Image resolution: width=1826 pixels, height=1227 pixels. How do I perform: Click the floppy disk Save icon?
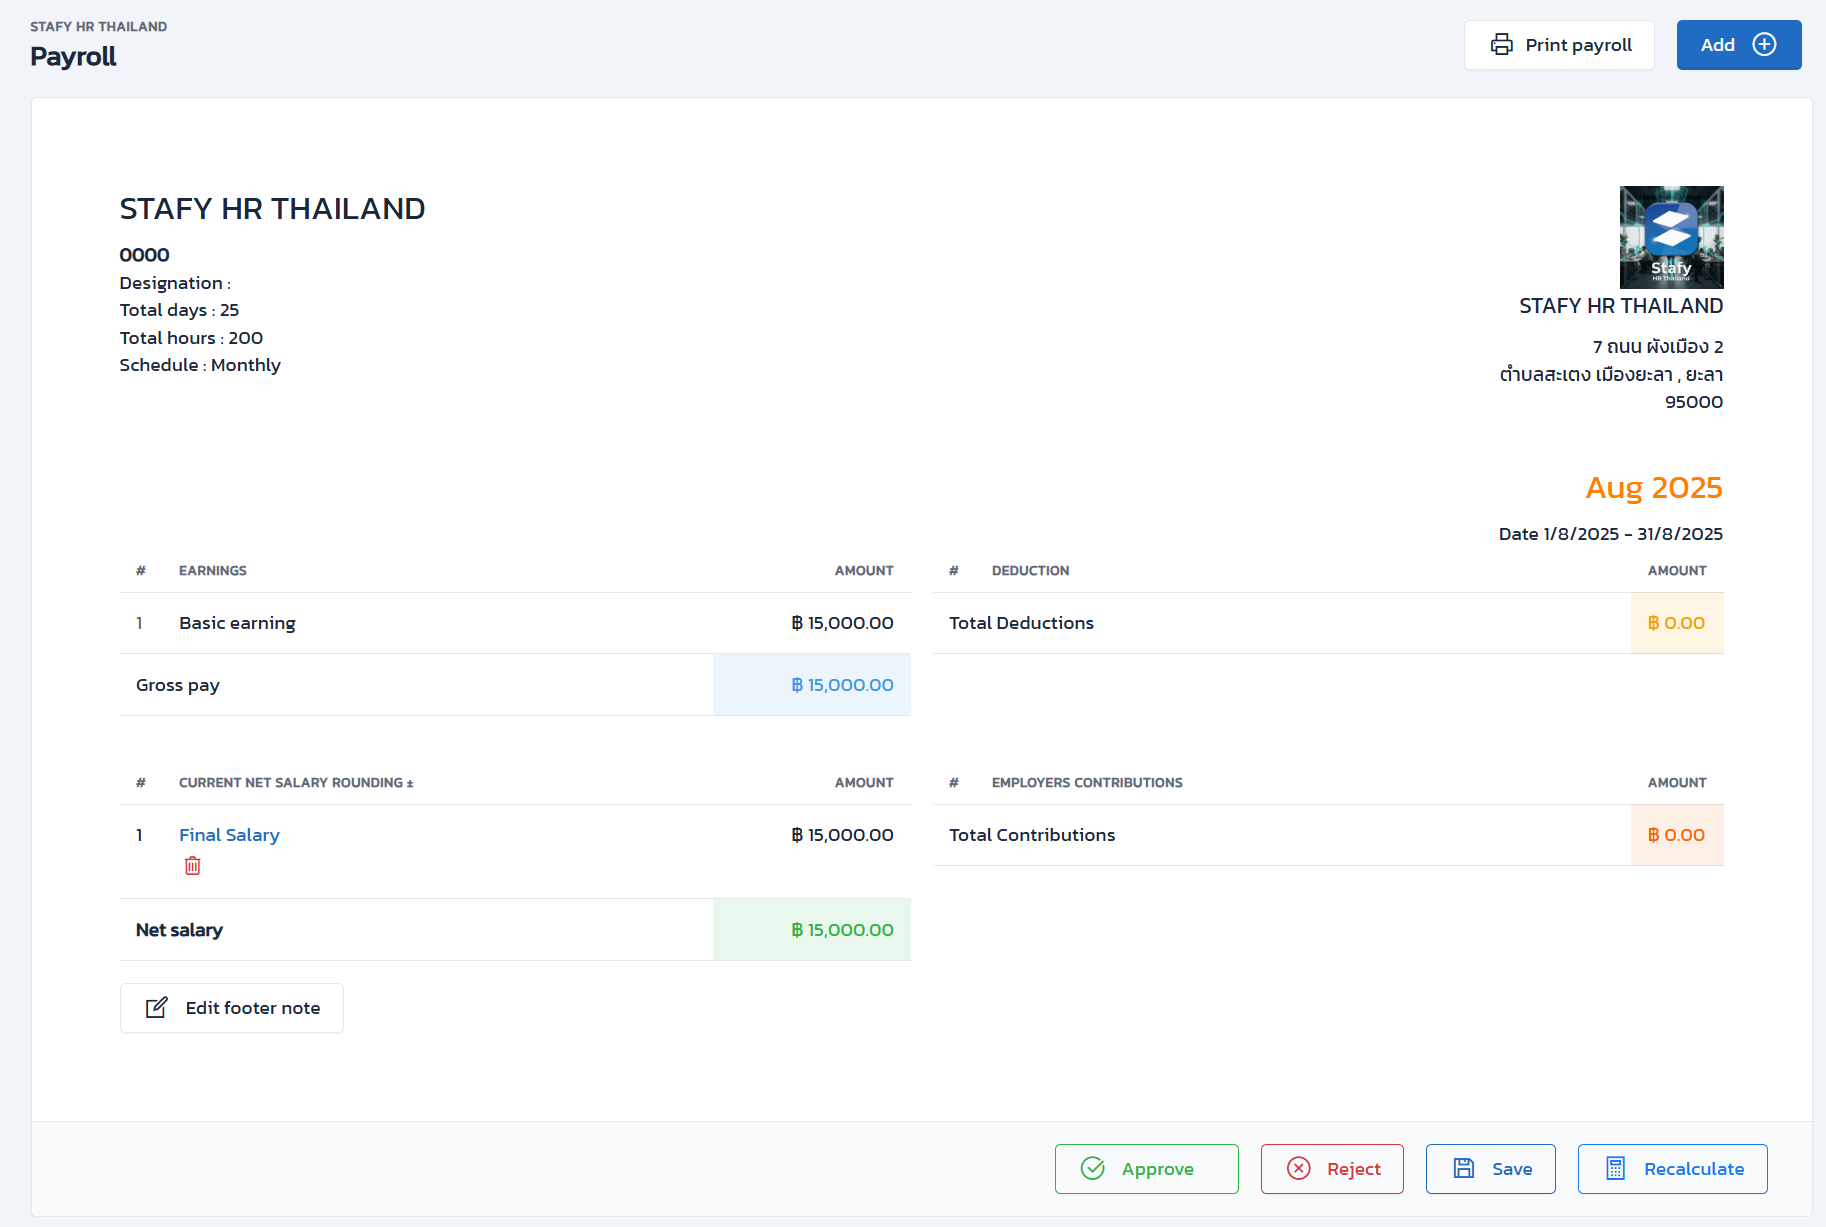pos(1464,1169)
